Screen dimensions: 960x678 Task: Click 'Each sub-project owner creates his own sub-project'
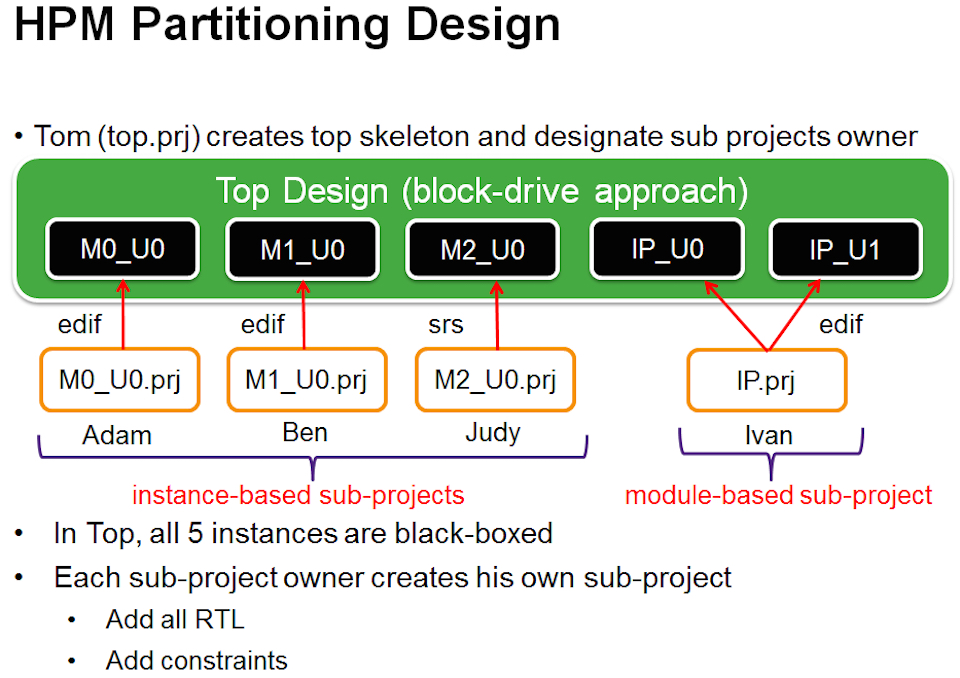tap(392, 578)
